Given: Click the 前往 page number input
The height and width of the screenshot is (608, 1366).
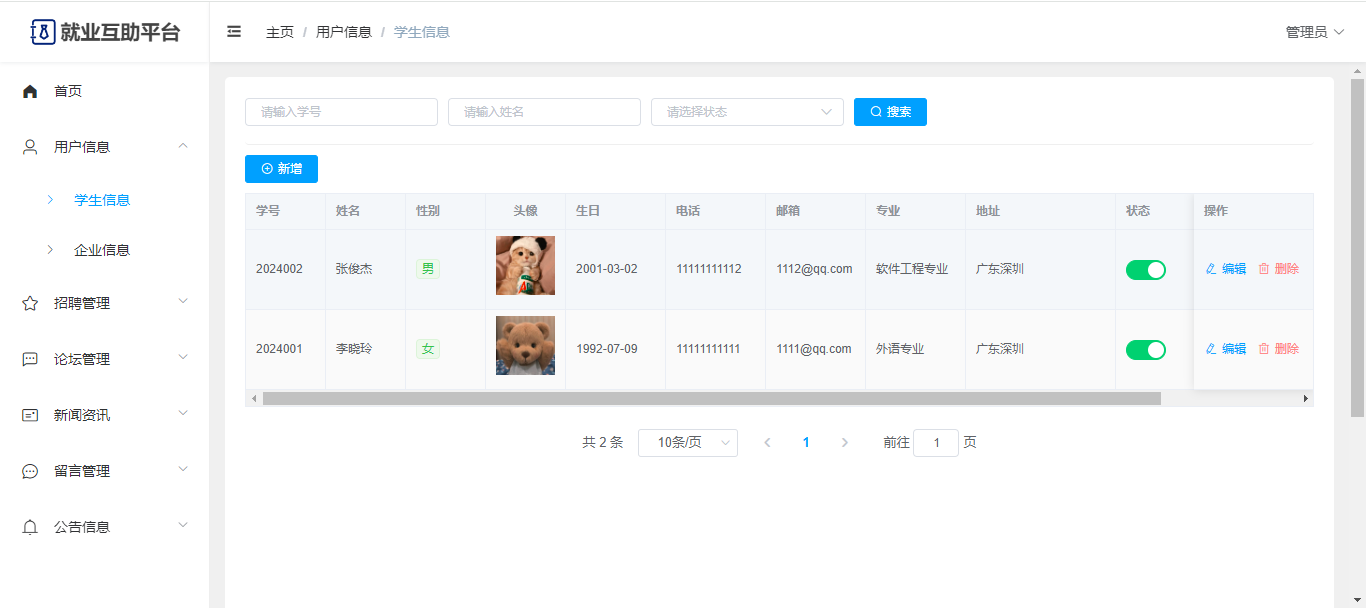Looking at the screenshot, I should point(936,443).
